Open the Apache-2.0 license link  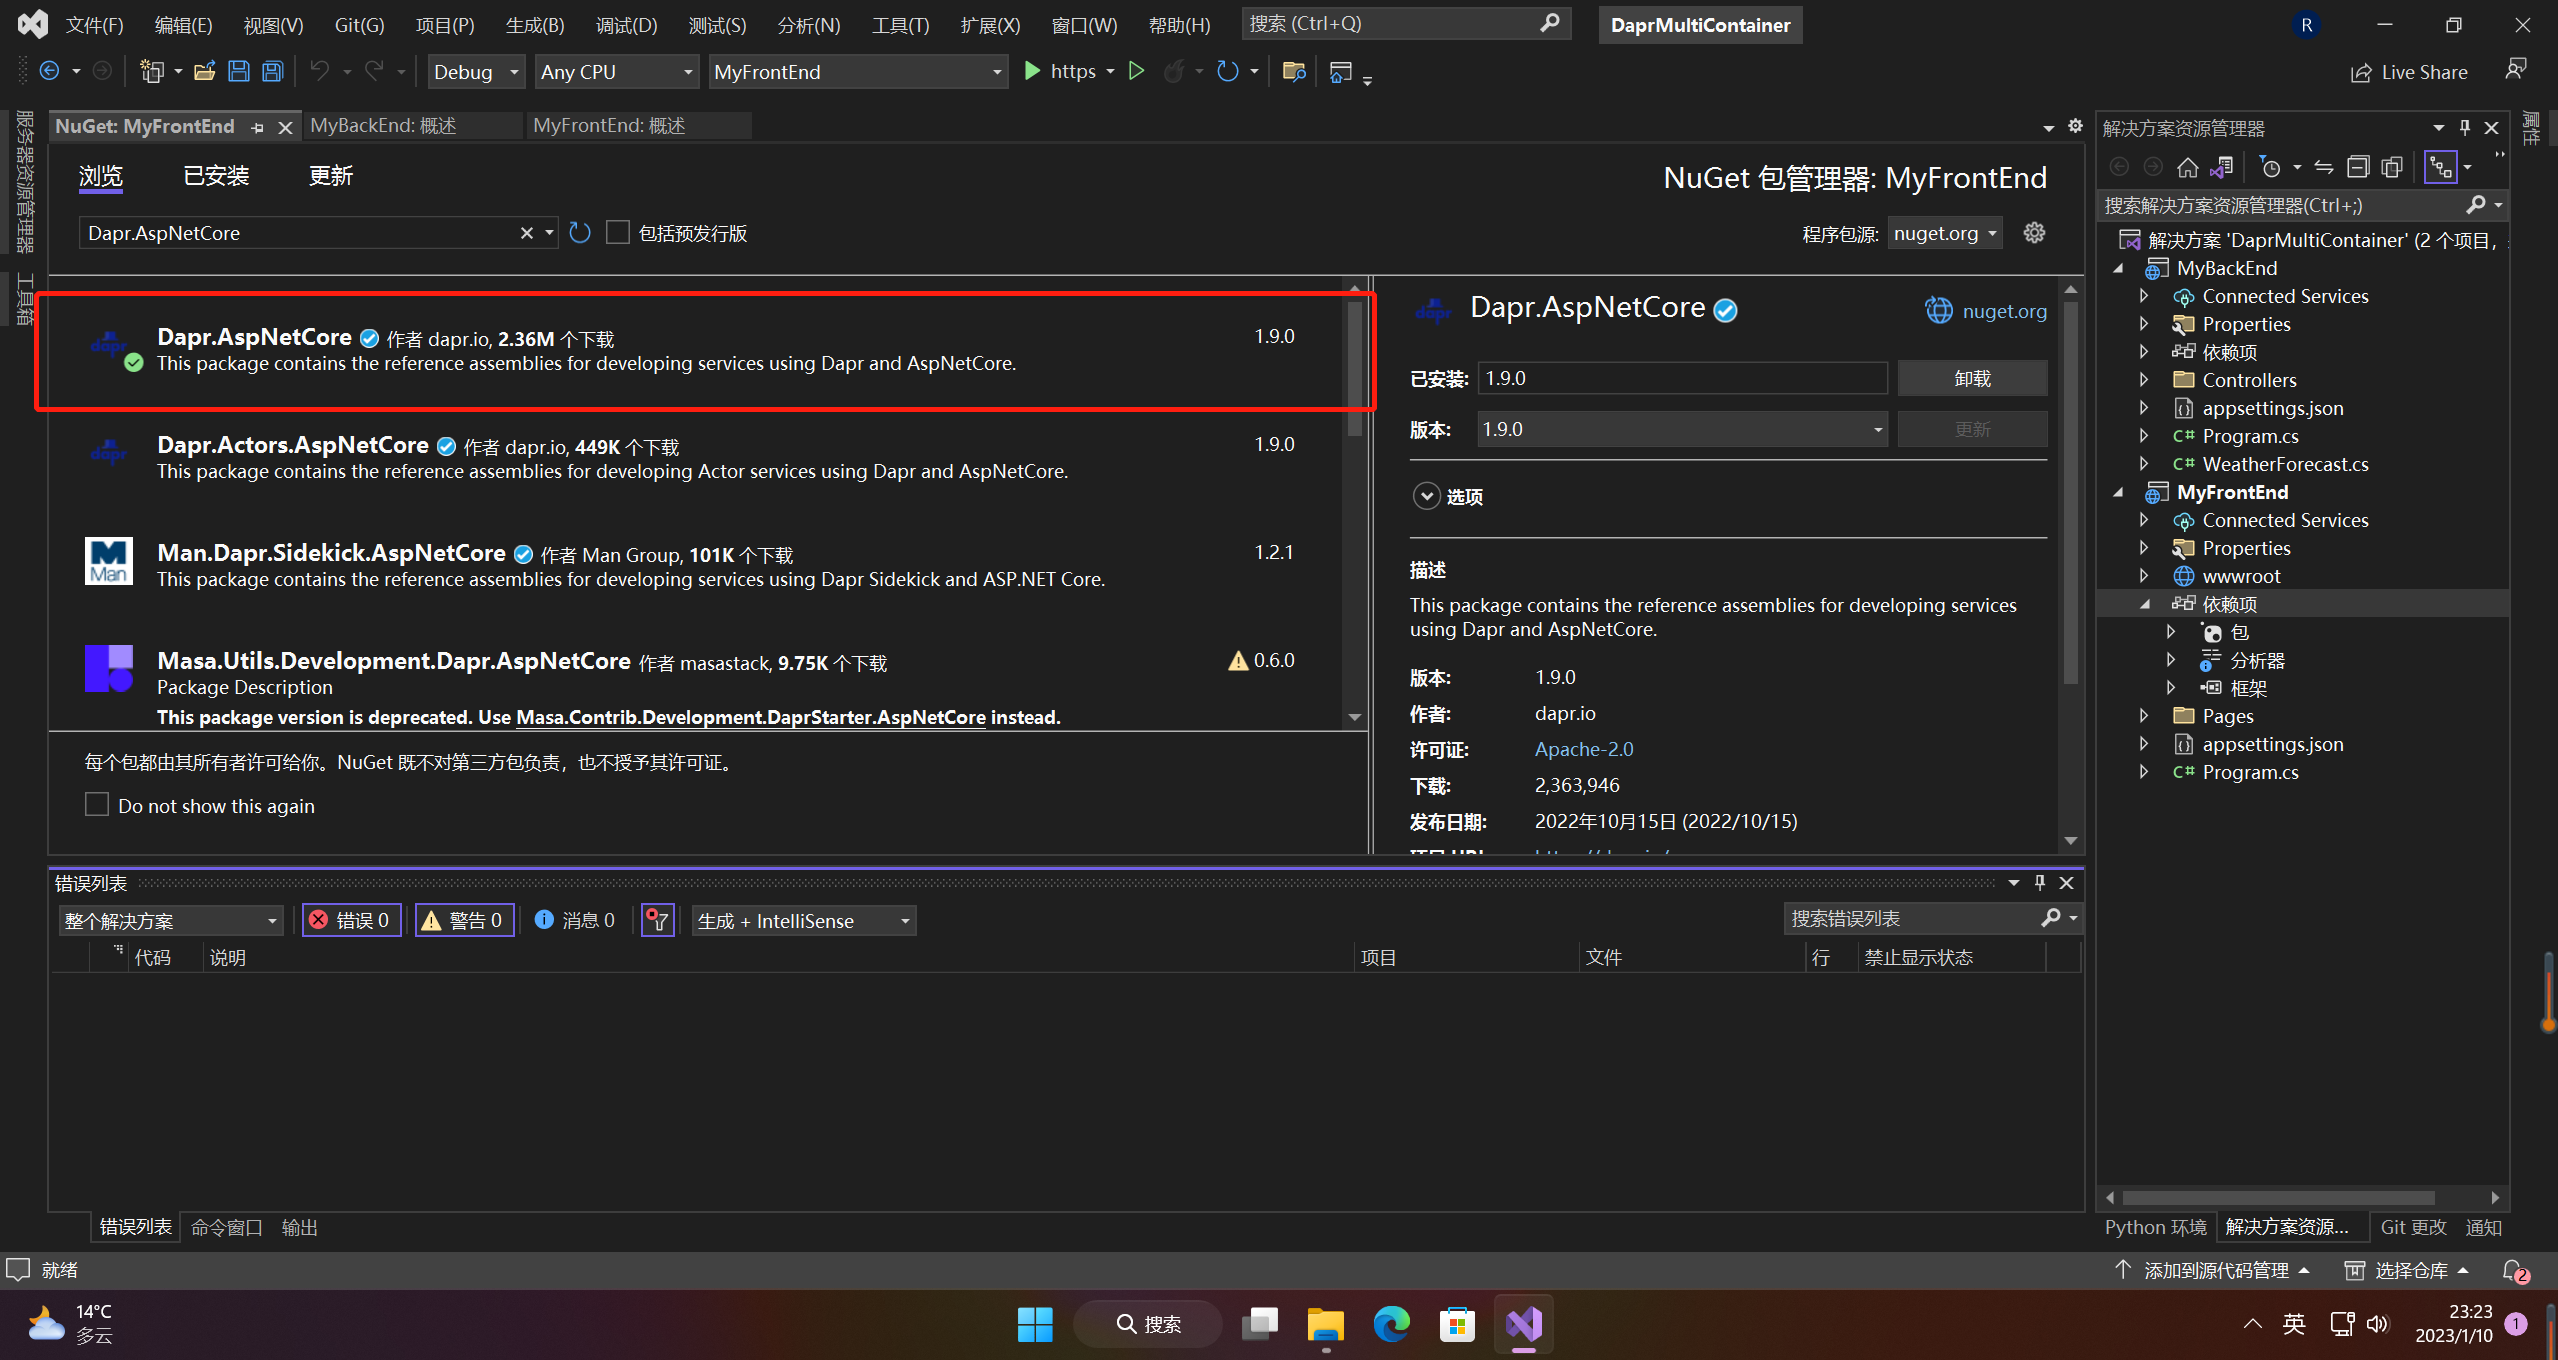1584,749
